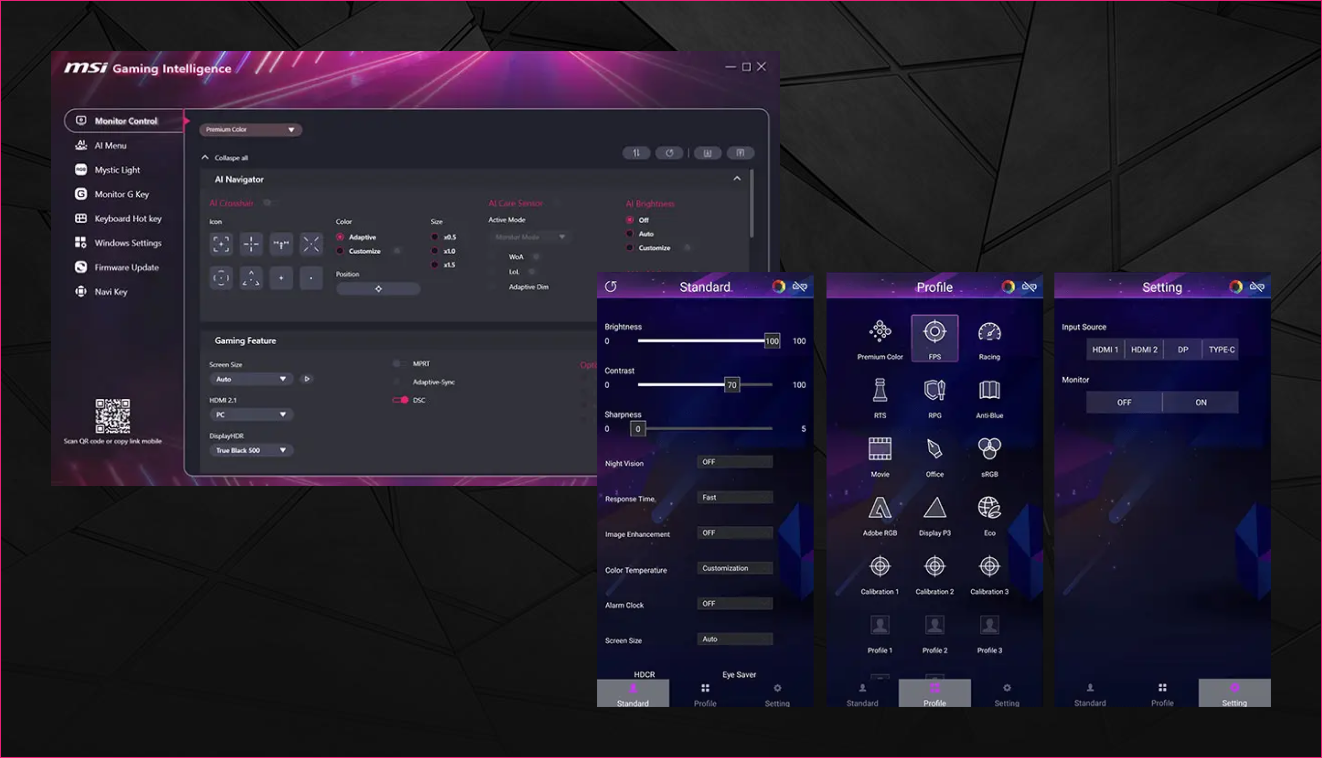Collapse the AI Navigator section chevron
The image size is (1322, 758).
(737, 179)
